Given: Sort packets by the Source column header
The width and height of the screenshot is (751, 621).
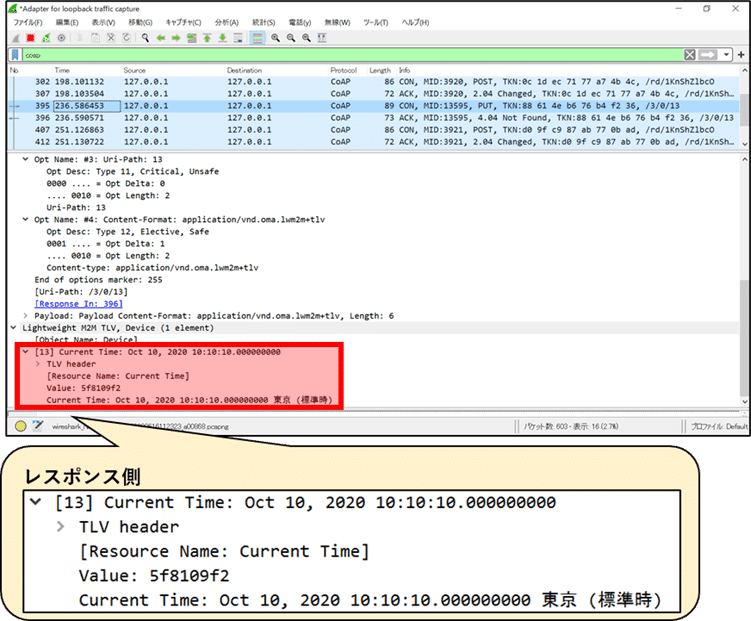Looking at the screenshot, I should pyautogui.click(x=135, y=70).
